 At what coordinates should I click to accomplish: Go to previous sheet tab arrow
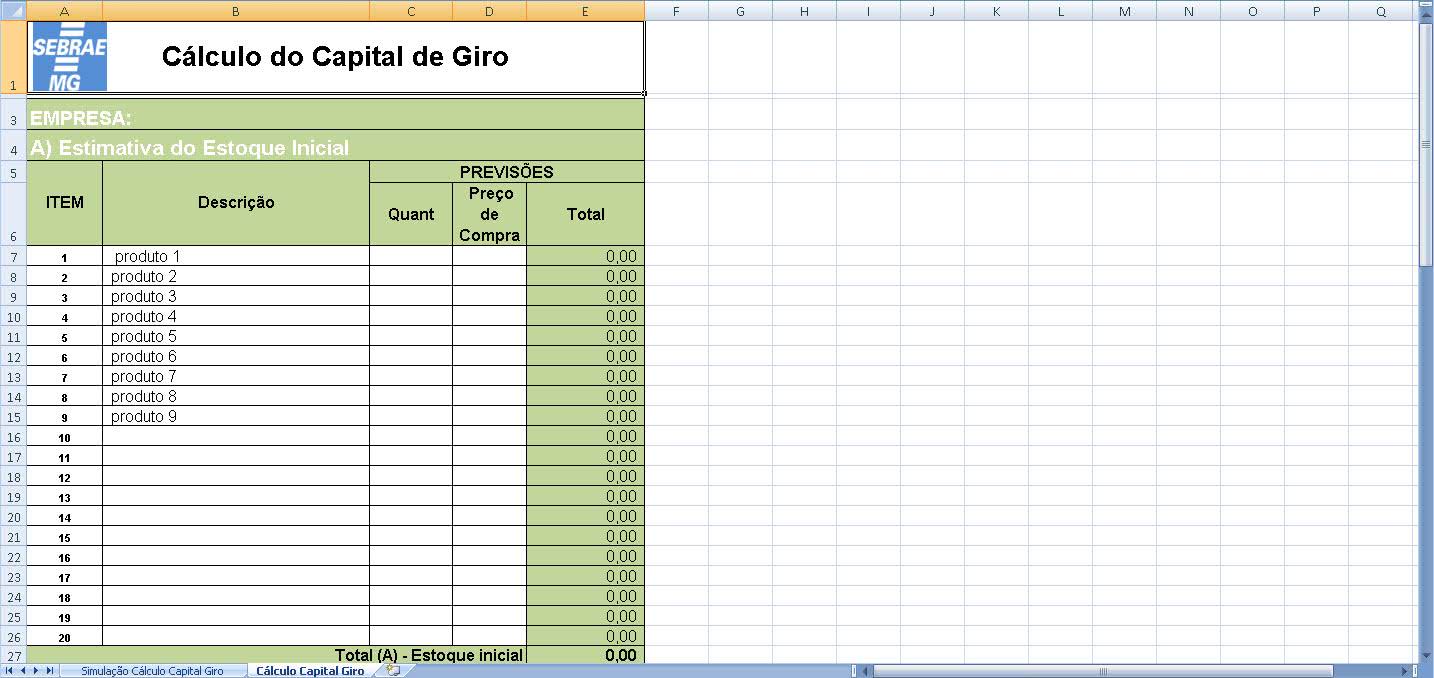23,671
